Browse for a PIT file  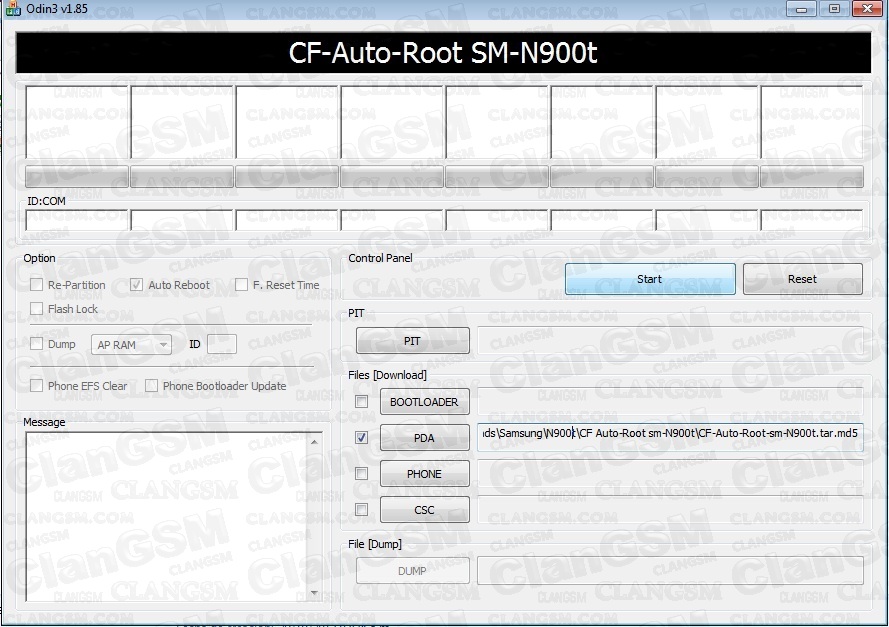[413, 341]
